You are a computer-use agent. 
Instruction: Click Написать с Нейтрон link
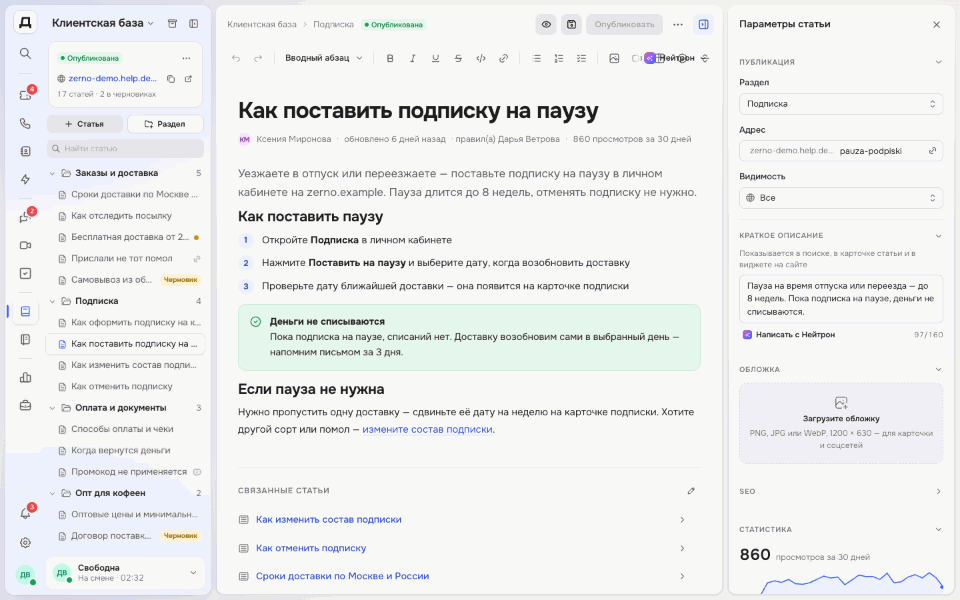coord(789,335)
